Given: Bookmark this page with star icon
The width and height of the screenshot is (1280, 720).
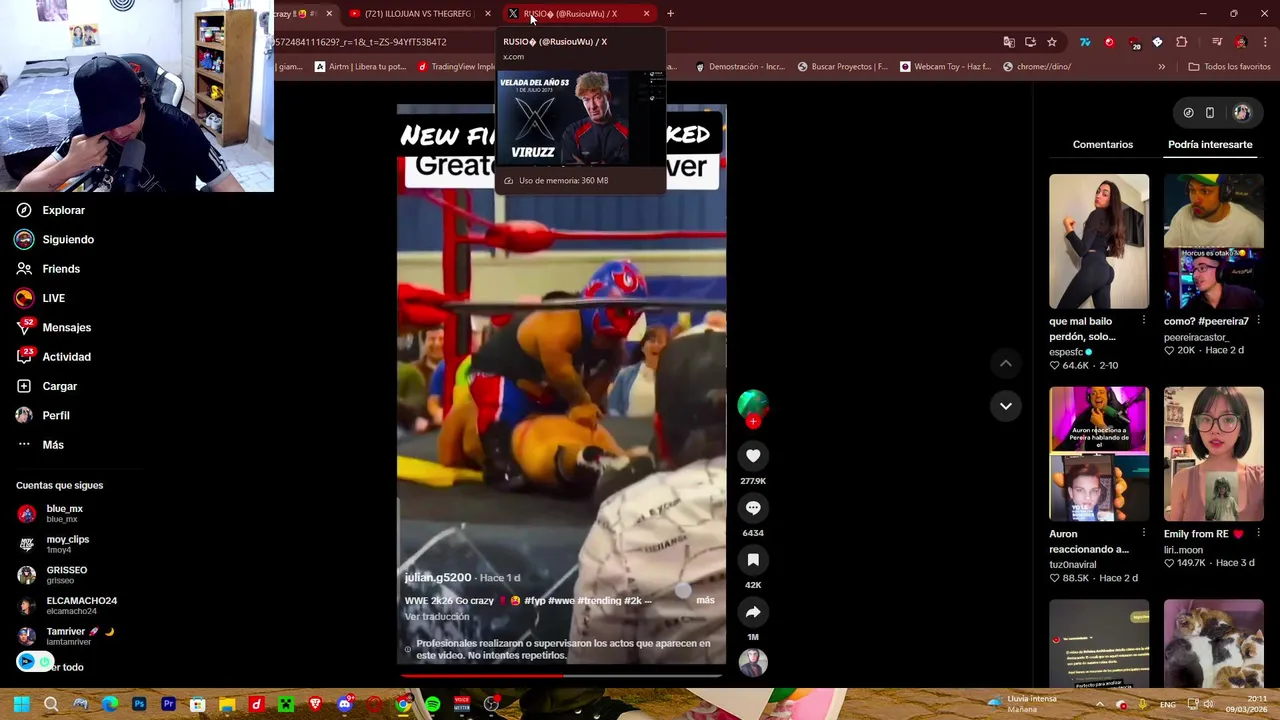Looking at the screenshot, I should click(1052, 42).
